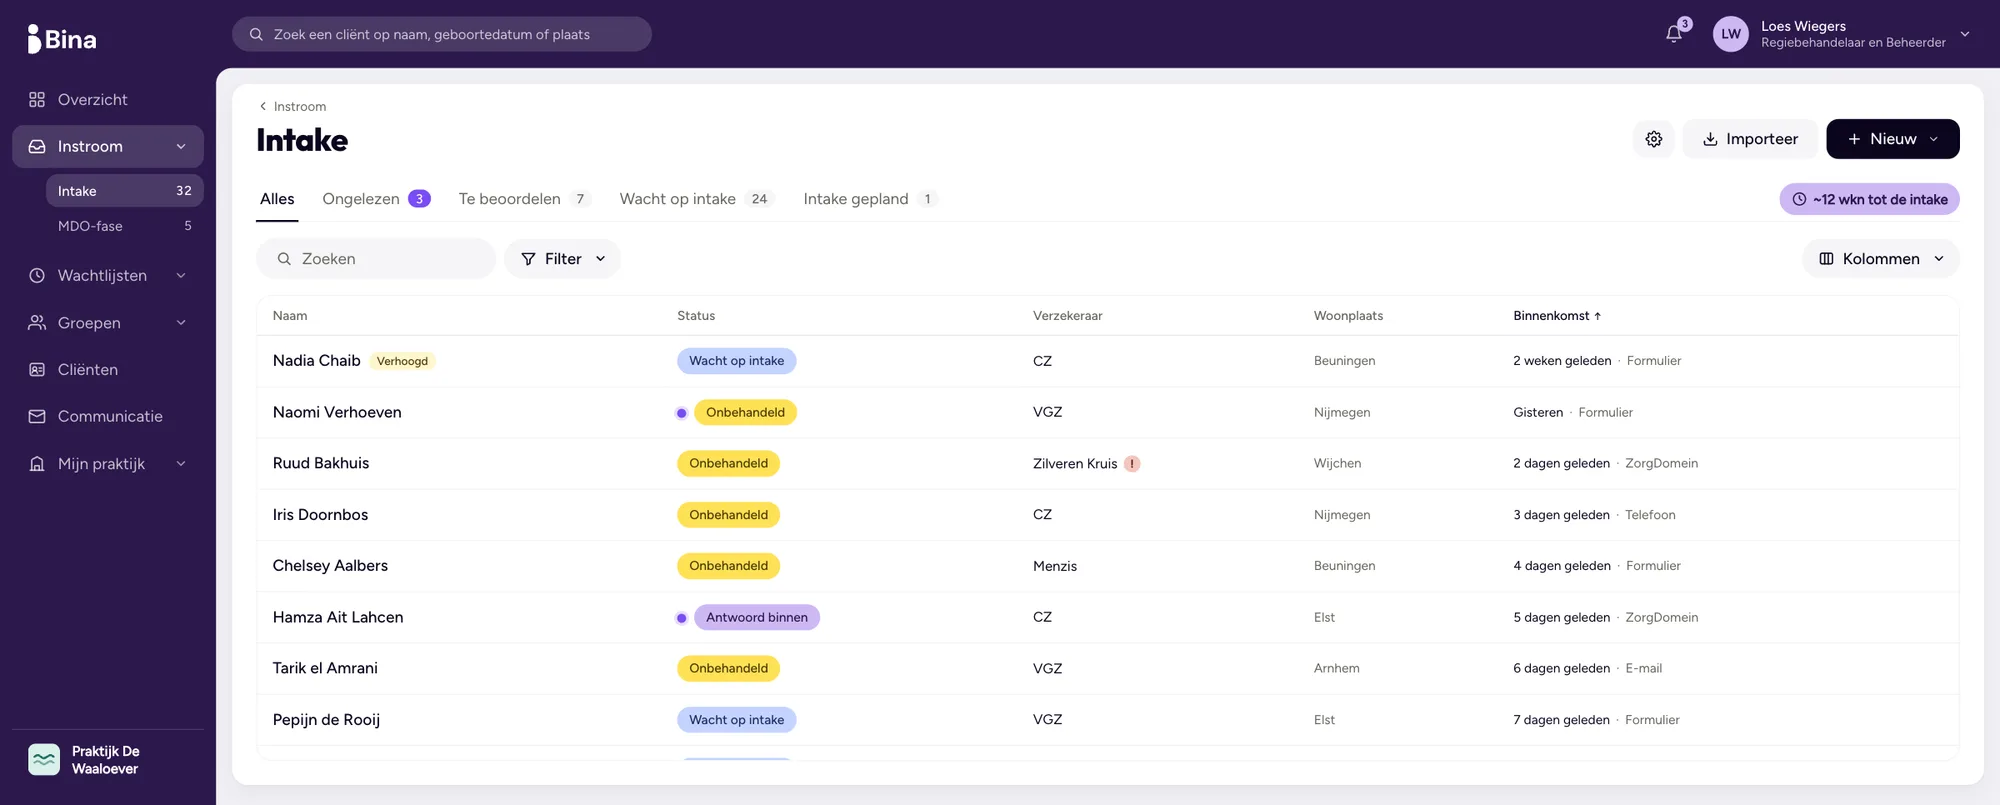Open Nadia Chaib's row

[x=1107, y=361]
